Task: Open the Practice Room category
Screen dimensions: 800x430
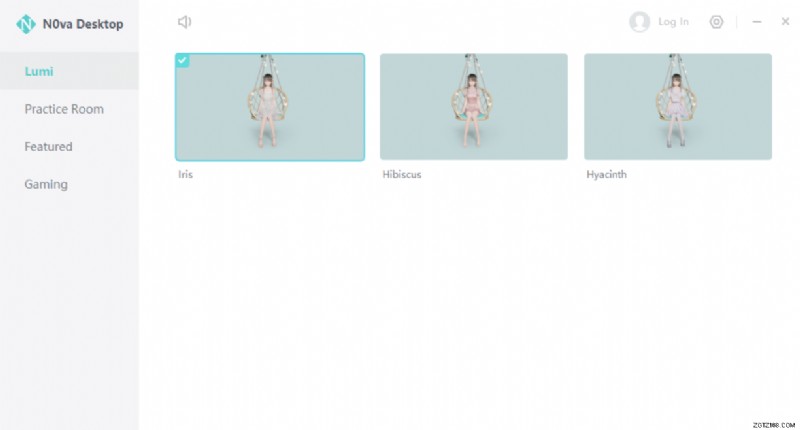Action: (64, 109)
